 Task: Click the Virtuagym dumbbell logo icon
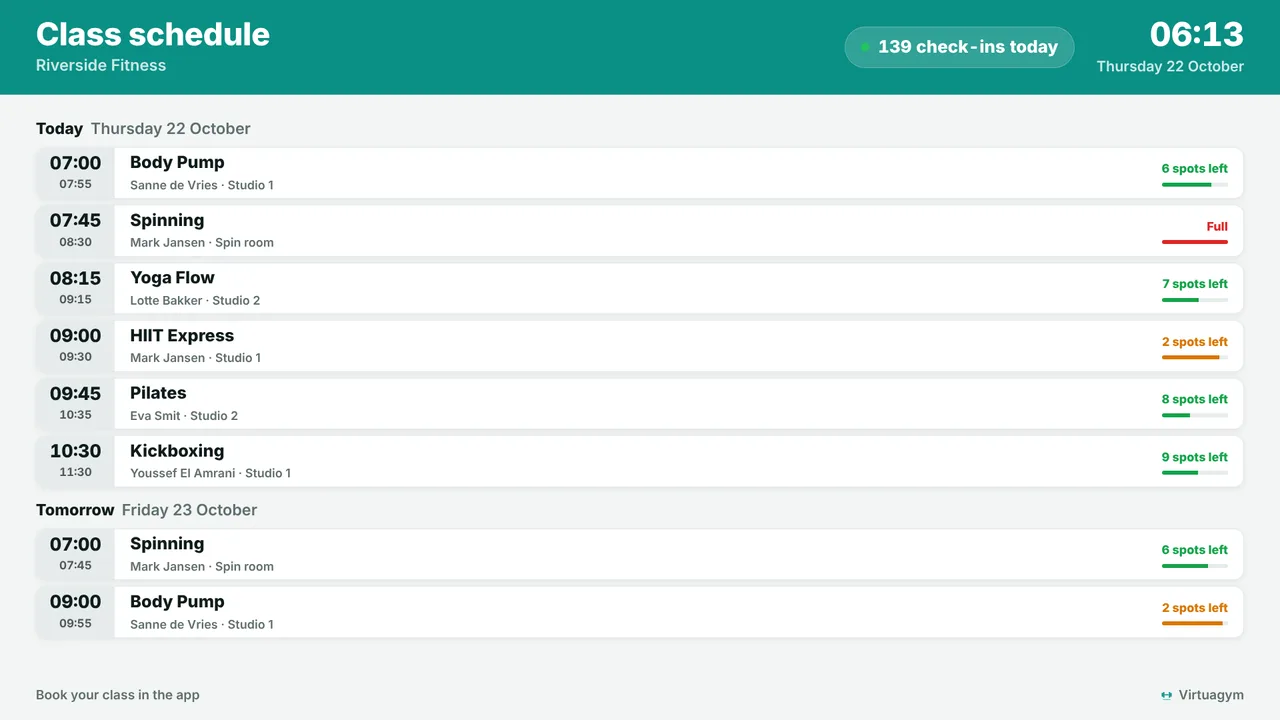1166,695
